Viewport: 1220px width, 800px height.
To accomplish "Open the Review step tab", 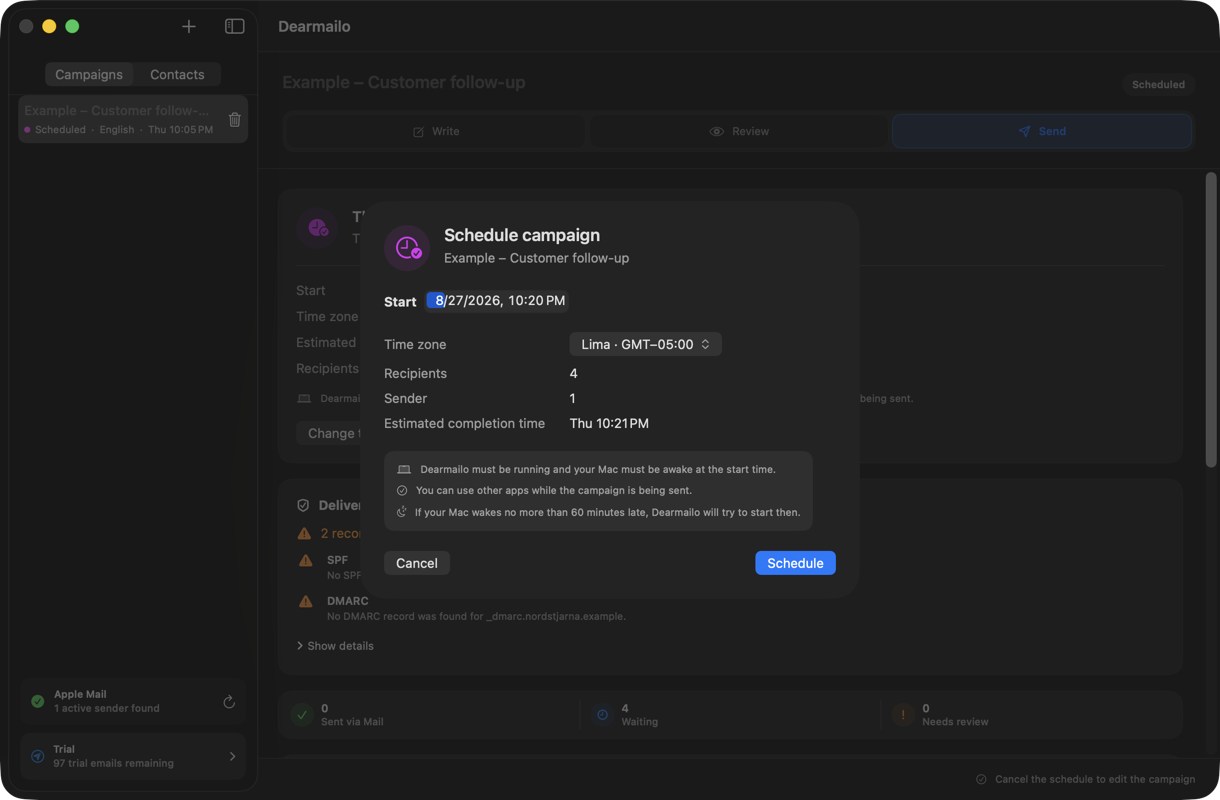I will click(739, 131).
